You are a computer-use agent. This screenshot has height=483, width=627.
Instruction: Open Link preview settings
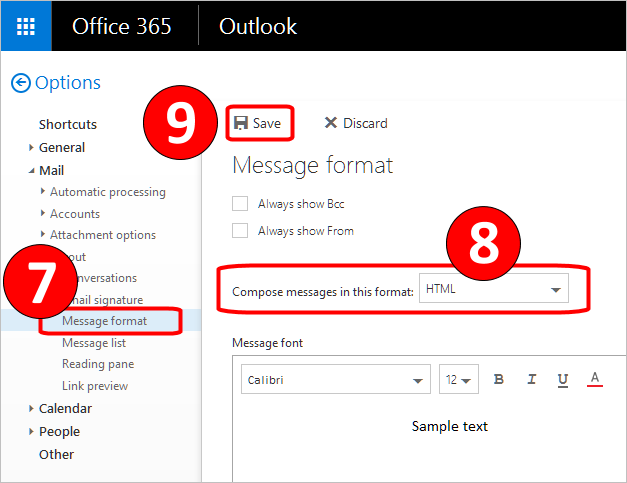[x=95, y=386]
